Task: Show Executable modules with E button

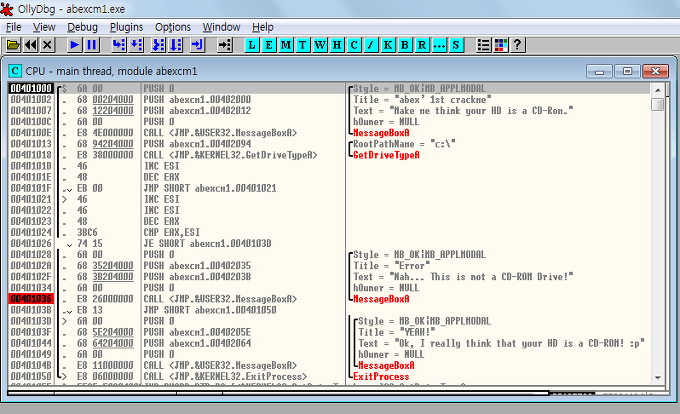Action: click(269, 45)
